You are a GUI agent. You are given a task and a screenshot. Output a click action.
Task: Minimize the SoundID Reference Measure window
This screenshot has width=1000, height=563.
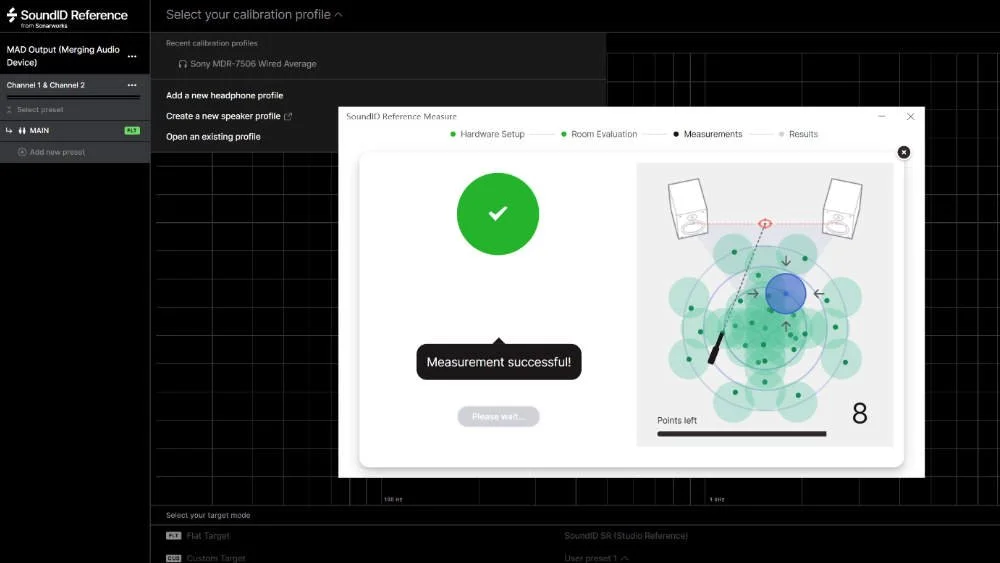(881, 117)
